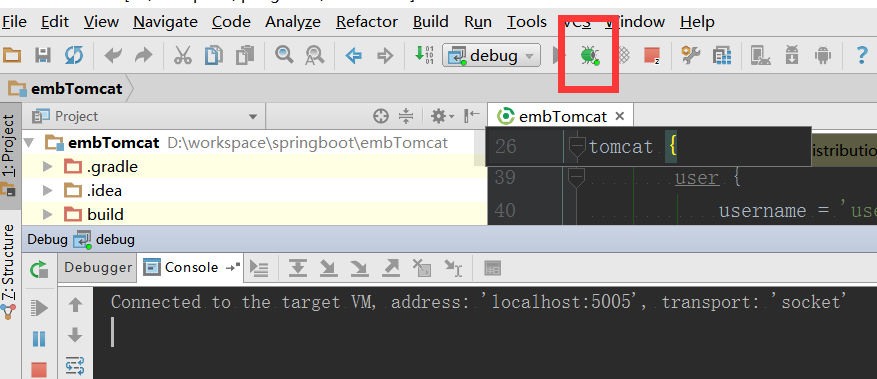Open the debug run configuration dropdown
Viewport: 877px width, 379px height.
click(x=492, y=55)
